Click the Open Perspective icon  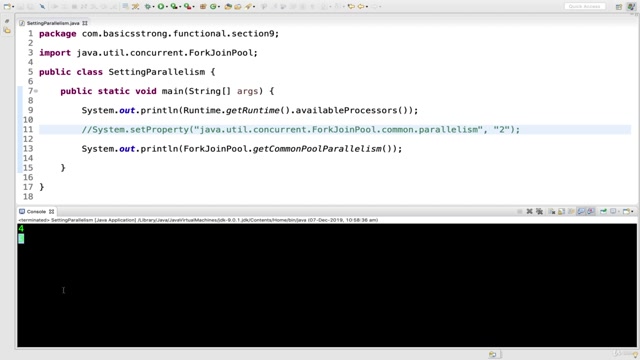point(619,7)
